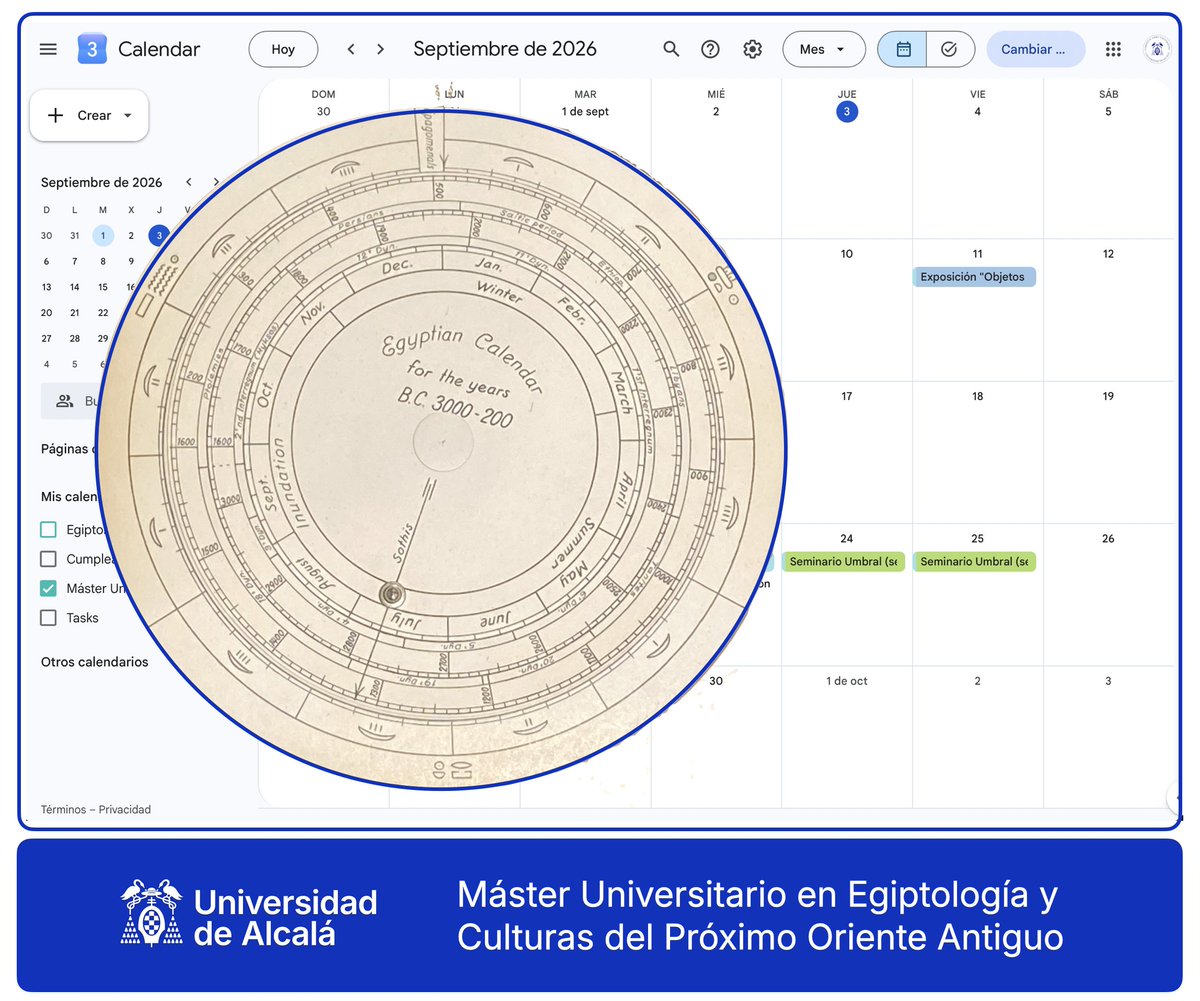The width and height of the screenshot is (1200, 1001).
Task: Click day 19 in the month grid
Action: [1108, 396]
